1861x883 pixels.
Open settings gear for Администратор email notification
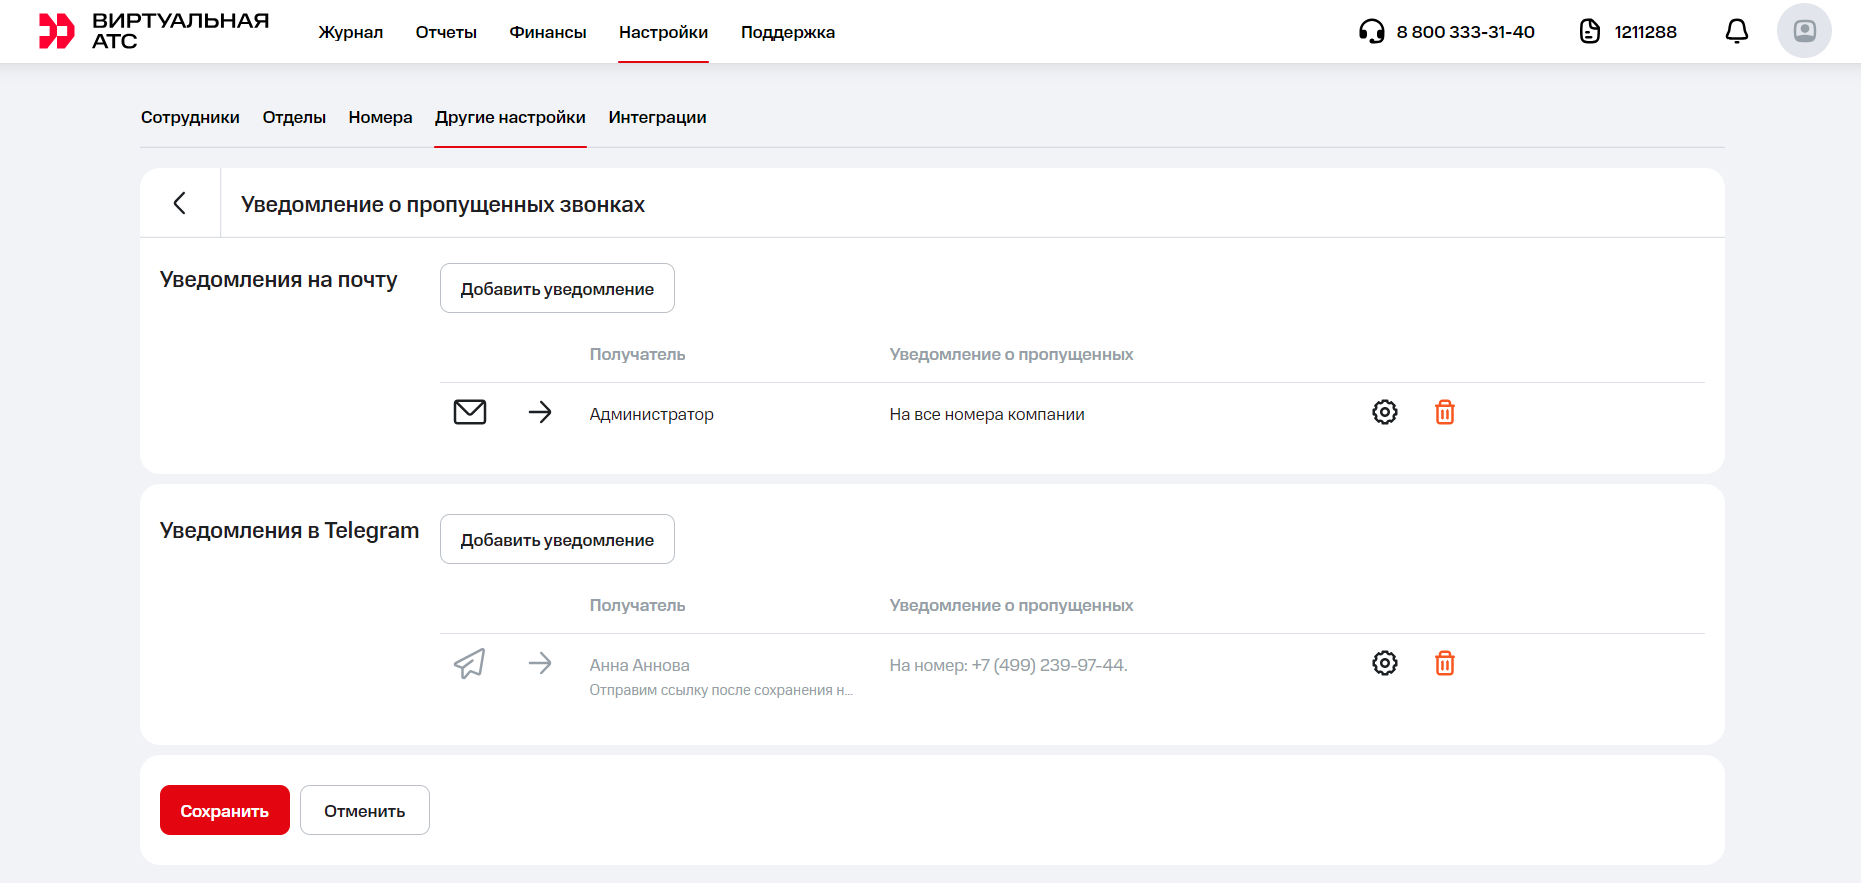coord(1384,412)
